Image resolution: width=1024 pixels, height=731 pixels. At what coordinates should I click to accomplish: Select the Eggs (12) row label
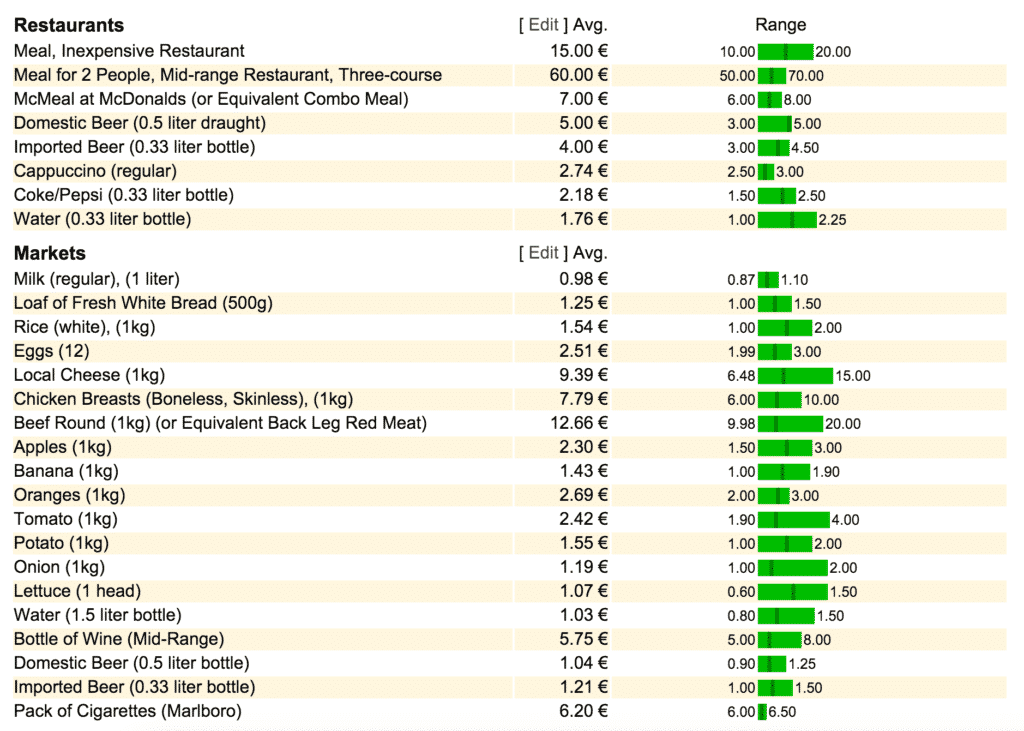coord(52,351)
